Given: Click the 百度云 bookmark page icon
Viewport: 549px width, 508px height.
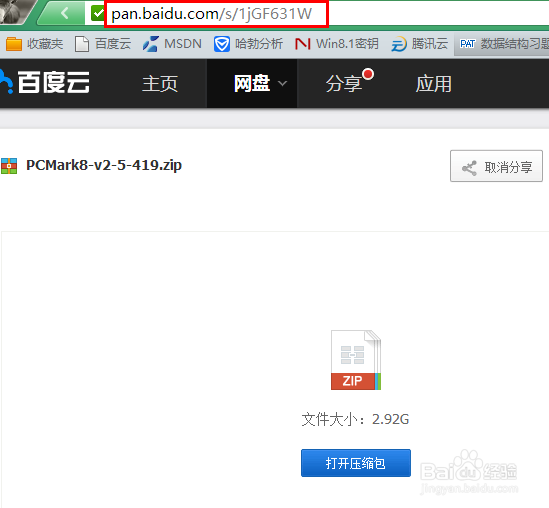Looking at the screenshot, I should (82, 44).
